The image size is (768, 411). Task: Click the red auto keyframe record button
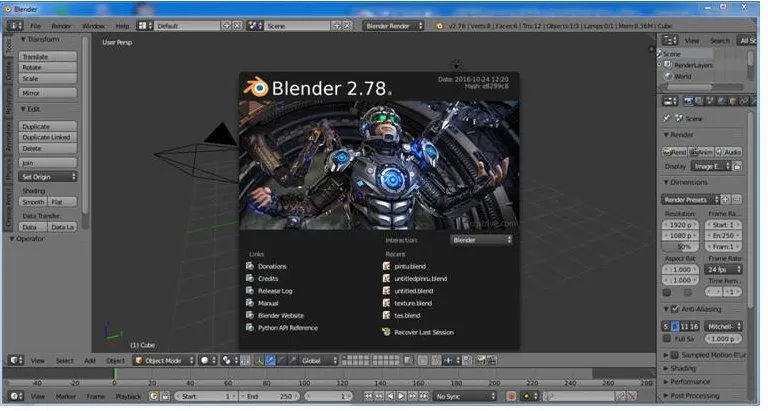coord(511,396)
